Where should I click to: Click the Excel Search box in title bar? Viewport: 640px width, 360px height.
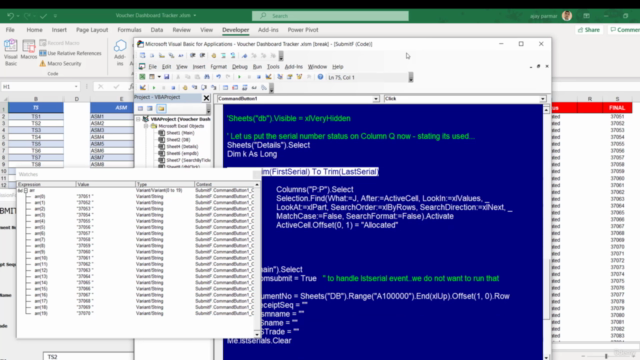pyautogui.click(x=330, y=16)
